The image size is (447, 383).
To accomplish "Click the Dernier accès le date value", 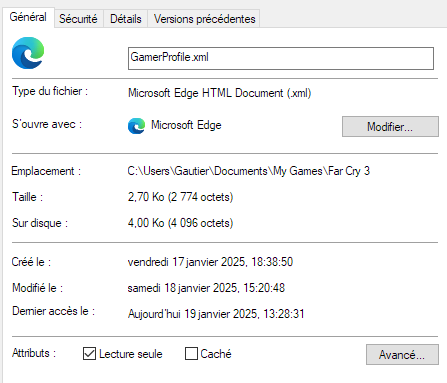I will pyautogui.click(x=216, y=314).
